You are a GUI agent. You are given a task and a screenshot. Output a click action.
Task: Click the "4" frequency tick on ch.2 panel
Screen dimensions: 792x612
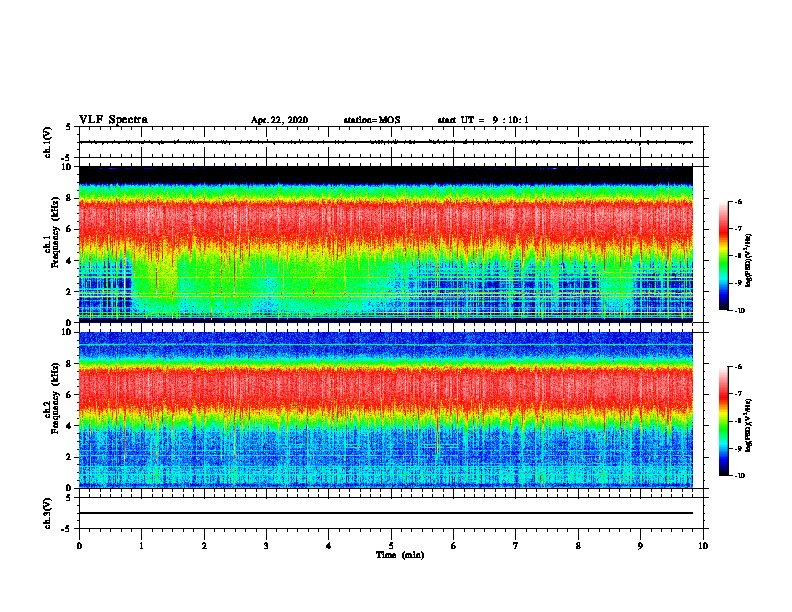point(70,426)
